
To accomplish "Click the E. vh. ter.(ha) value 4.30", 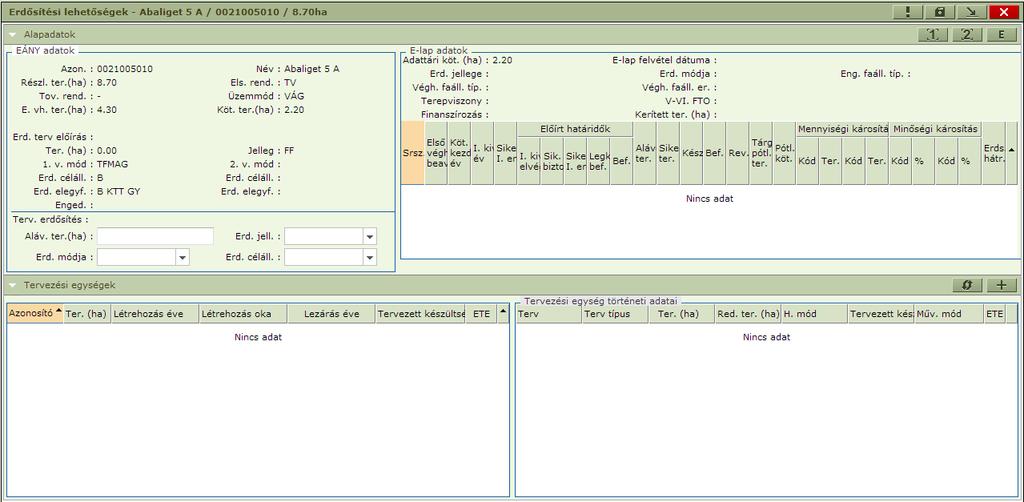I will [x=107, y=110].
